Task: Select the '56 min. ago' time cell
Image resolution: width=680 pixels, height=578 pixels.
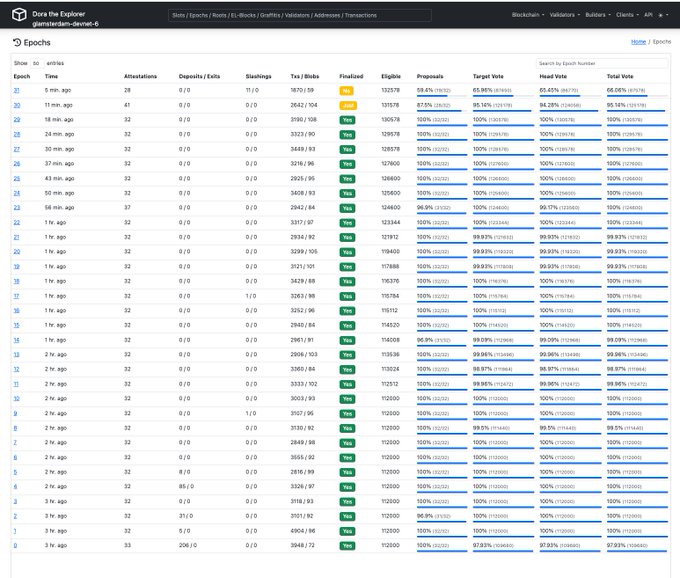Action: pos(59,207)
